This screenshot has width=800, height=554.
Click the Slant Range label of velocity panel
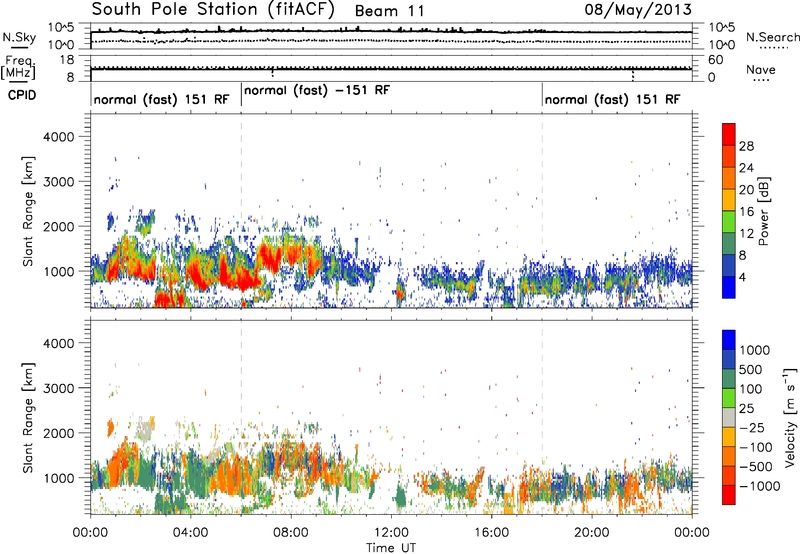pyautogui.click(x=28, y=417)
